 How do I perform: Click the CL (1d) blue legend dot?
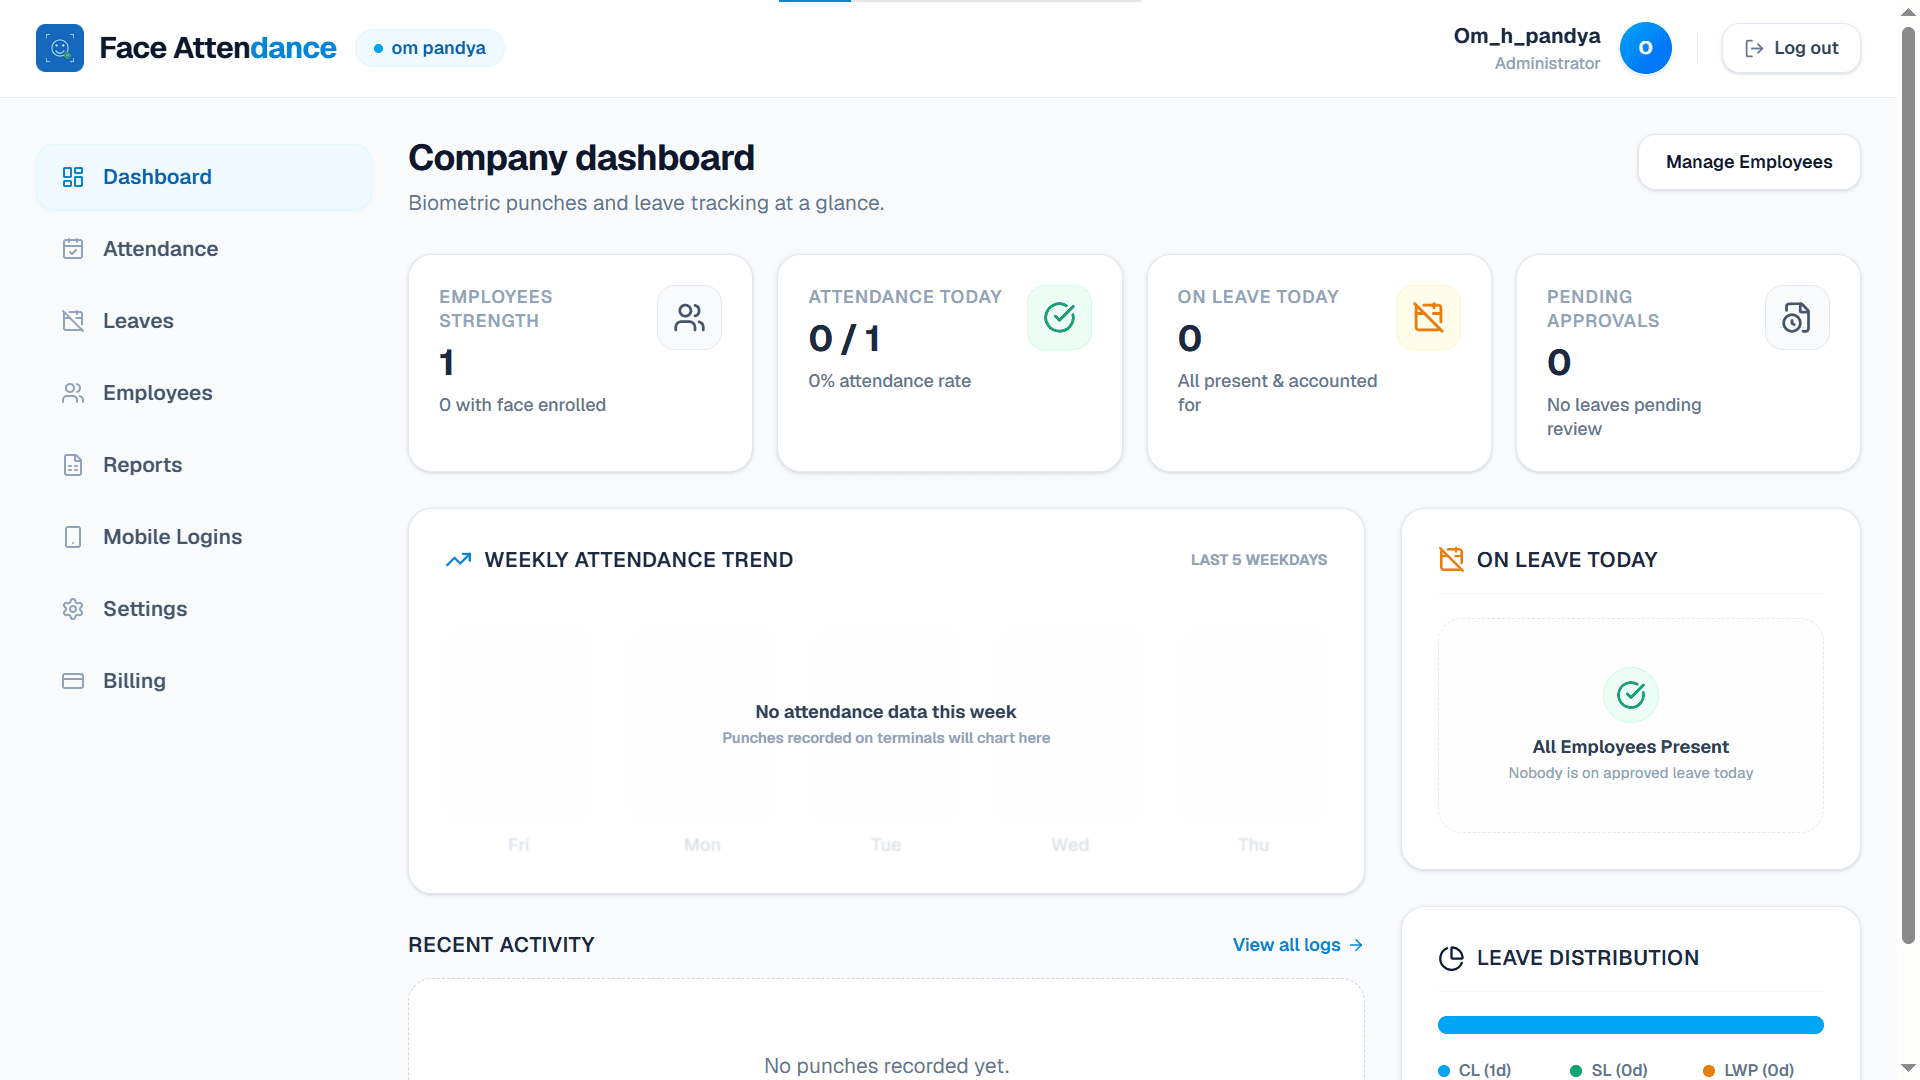point(1444,1071)
